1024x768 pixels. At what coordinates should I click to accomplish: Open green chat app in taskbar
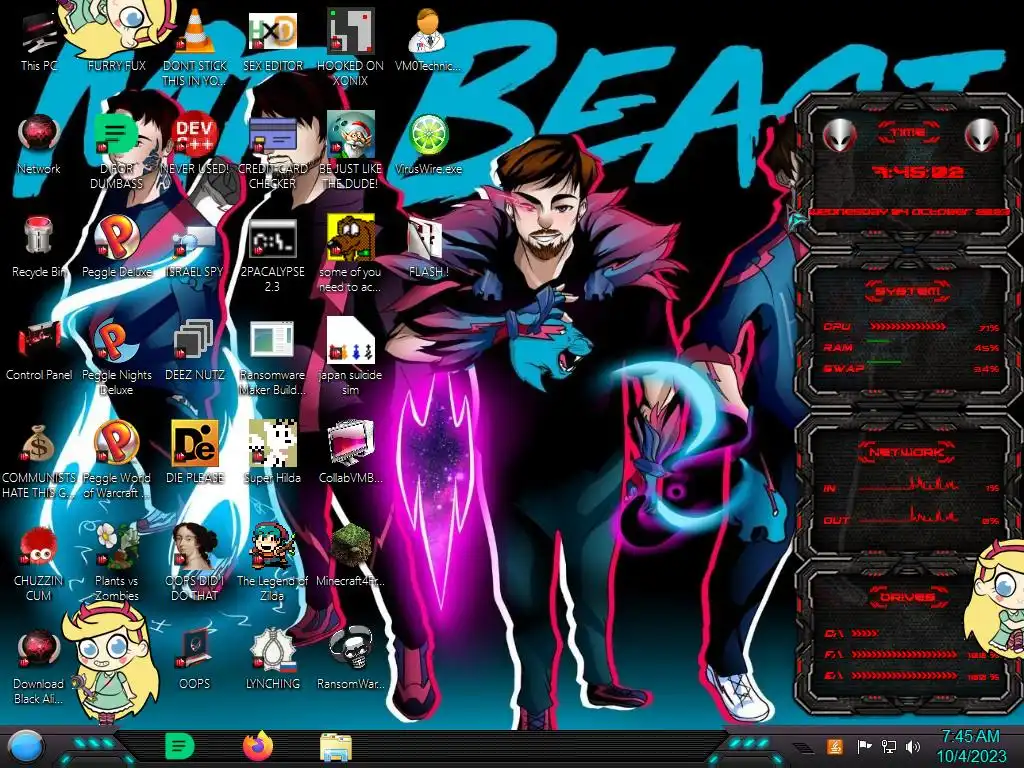[180, 746]
